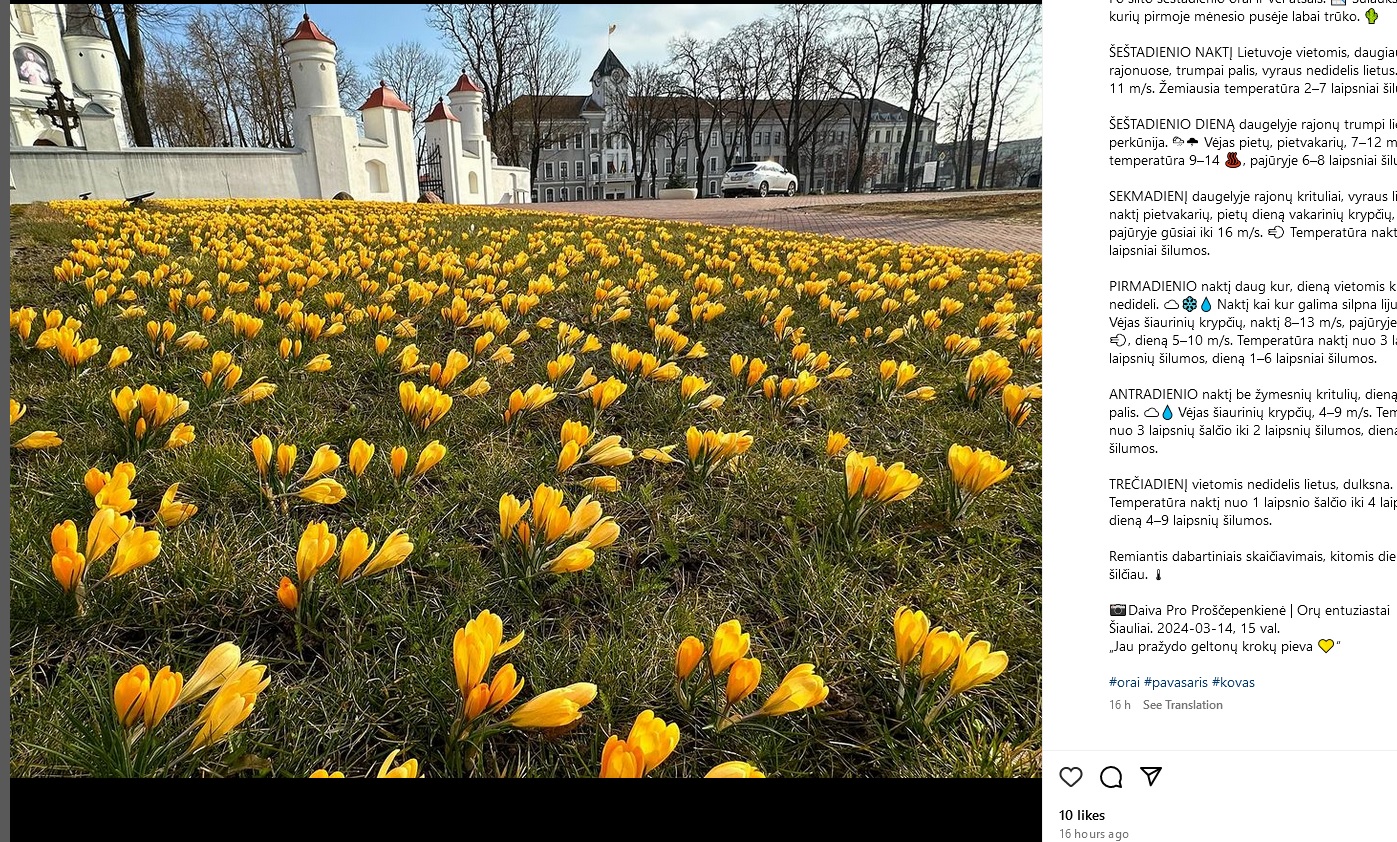This screenshot has height=842, width=1397.
Task: View who liked via 10 likes
Action: (x=1082, y=815)
